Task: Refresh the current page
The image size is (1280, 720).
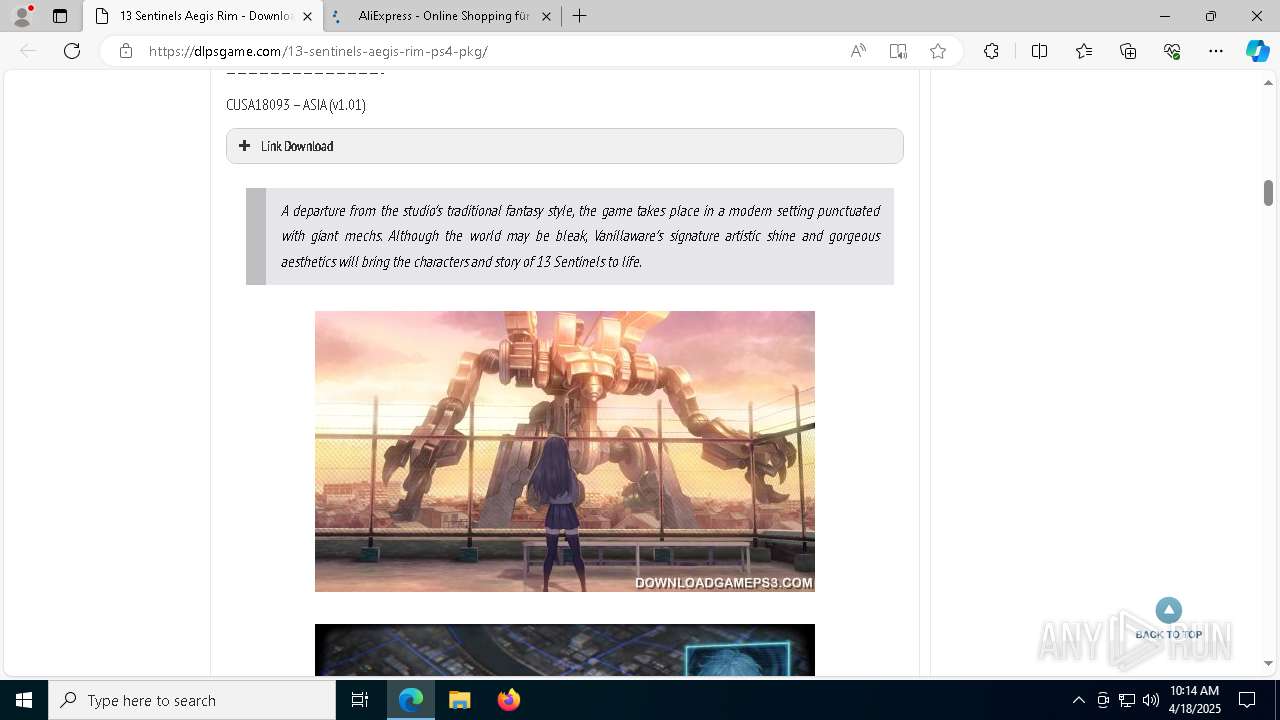Action: 72,51
